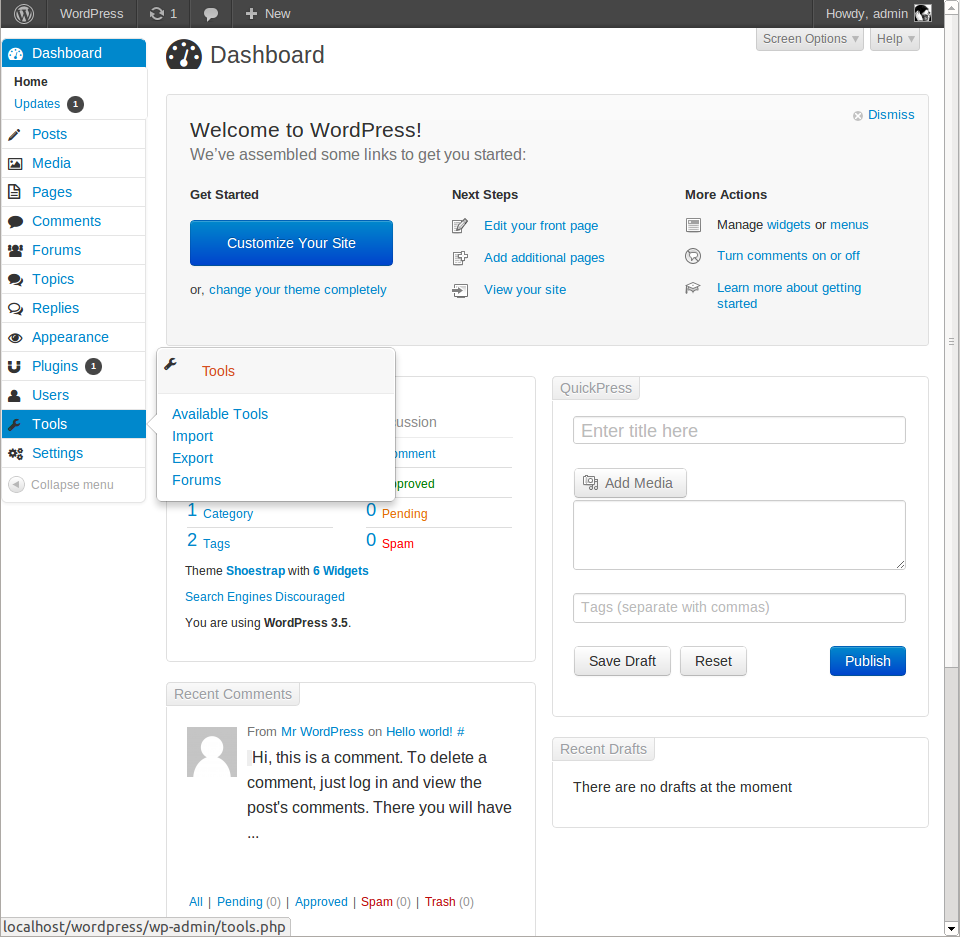Click the Pages document icon in sidebar
This screenshot has height=937, width=960.
pyautogui.click(x=14, y=192)
